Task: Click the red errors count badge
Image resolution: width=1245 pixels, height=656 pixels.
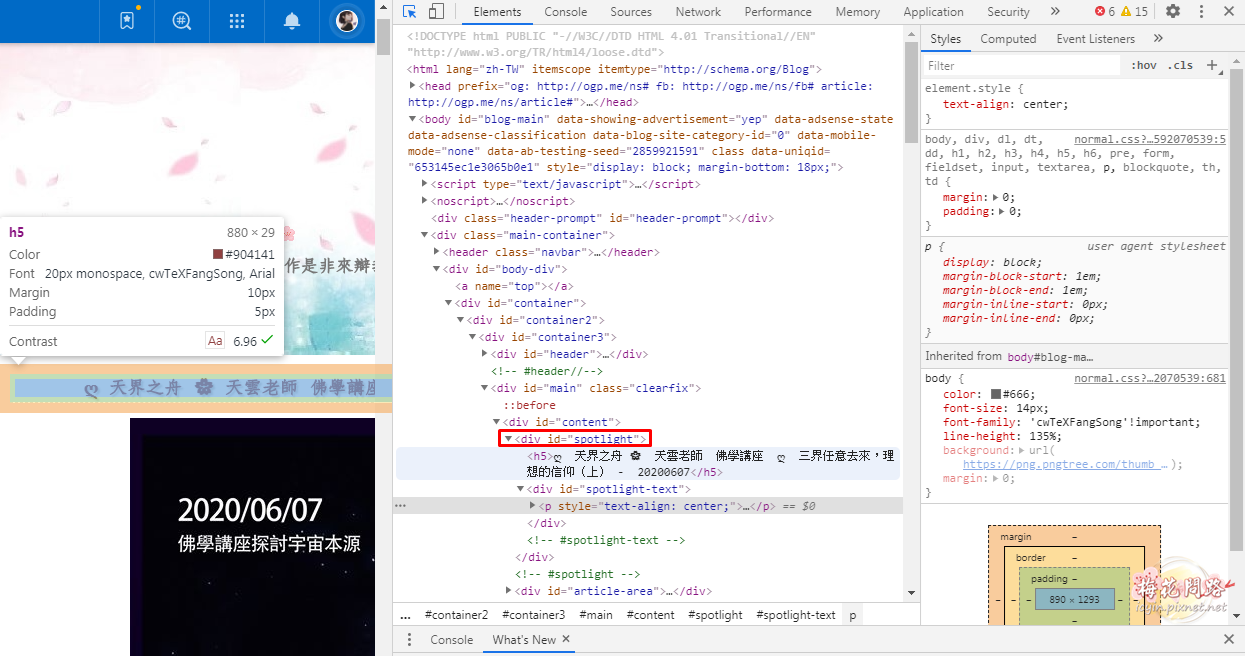Action: [1104, 12]
